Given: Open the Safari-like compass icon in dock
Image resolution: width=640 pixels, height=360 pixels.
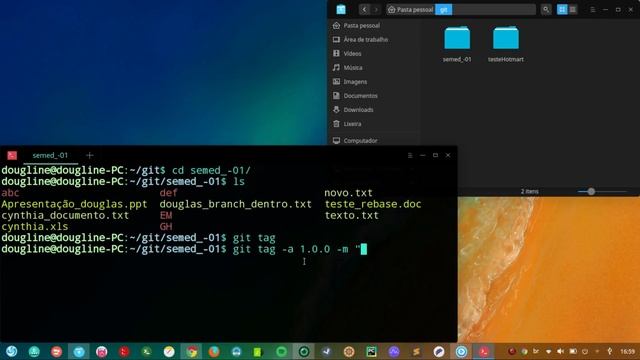Looking at the screenshot, I should tap(169, 351).
